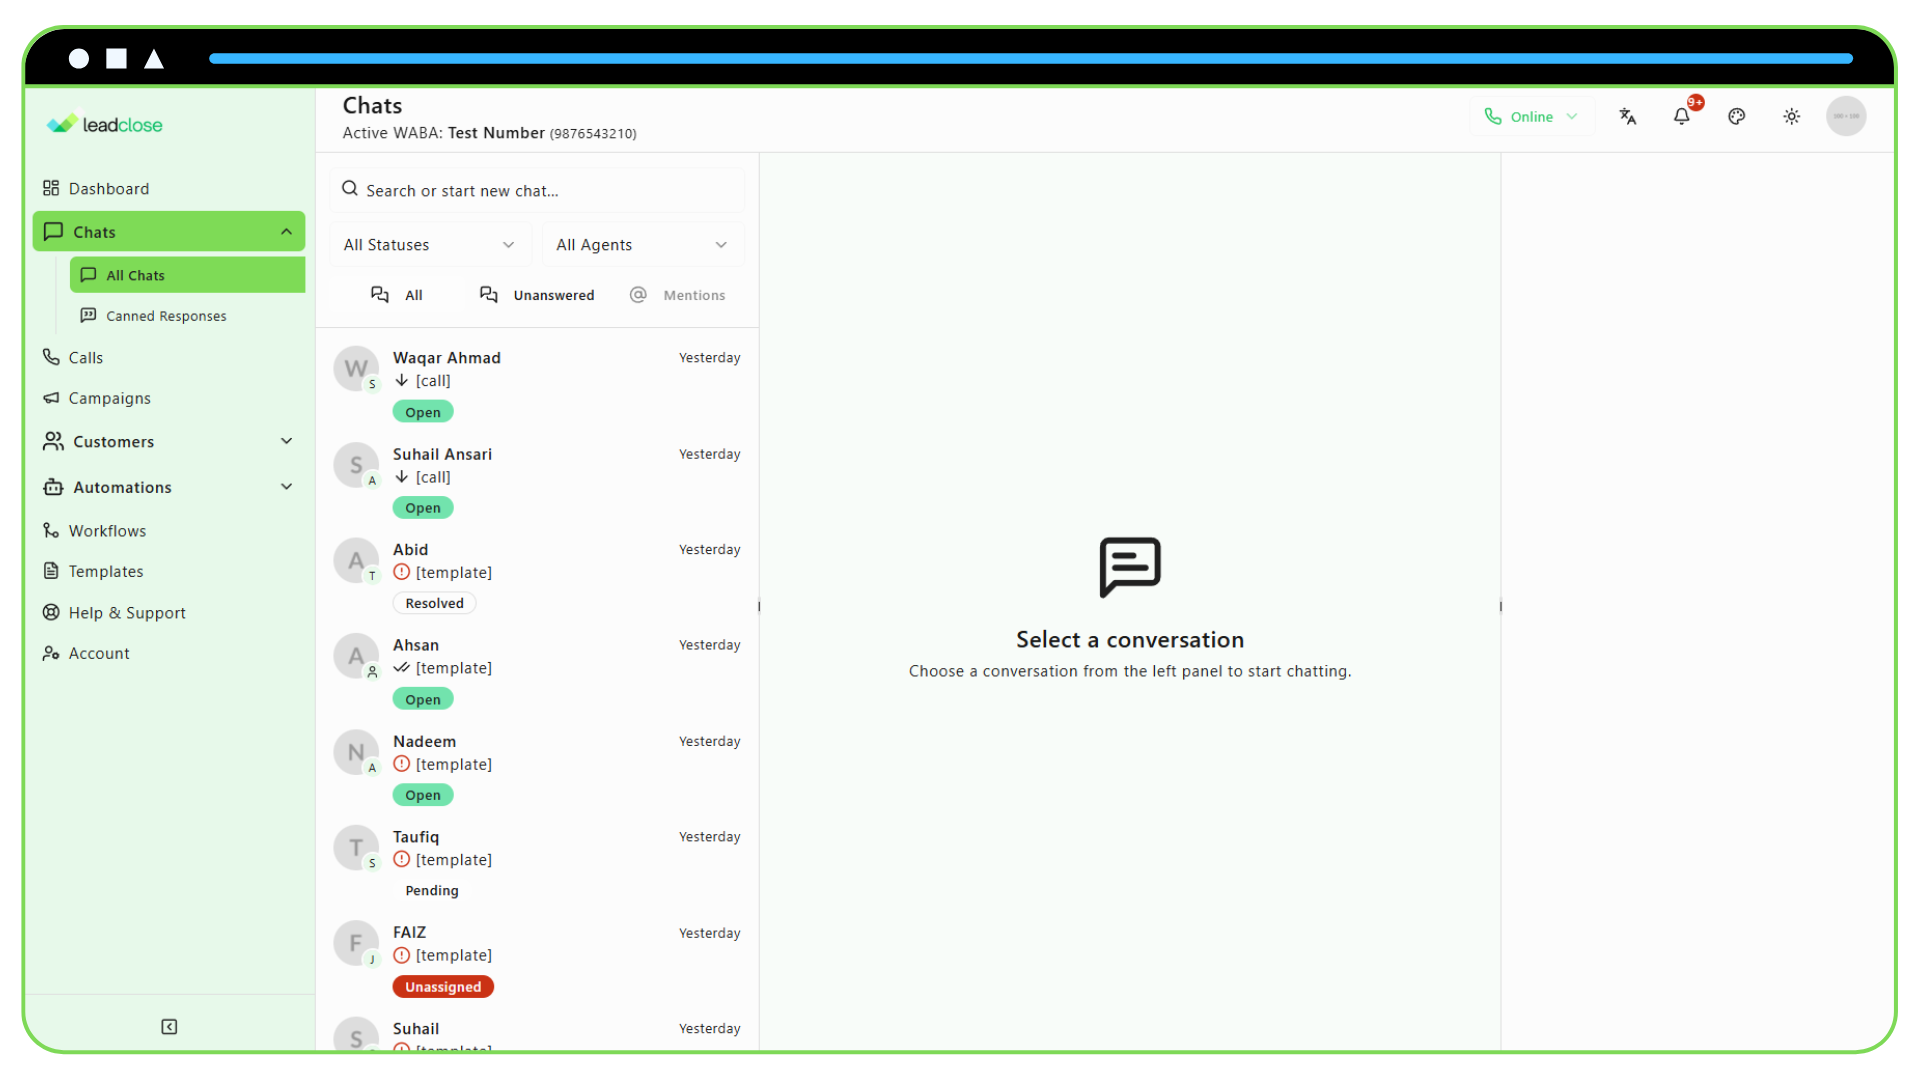The height and width of the screenshot is (1080, 1920).
Task: Open the All Agents dropdown filter
Action: [642, 244]
